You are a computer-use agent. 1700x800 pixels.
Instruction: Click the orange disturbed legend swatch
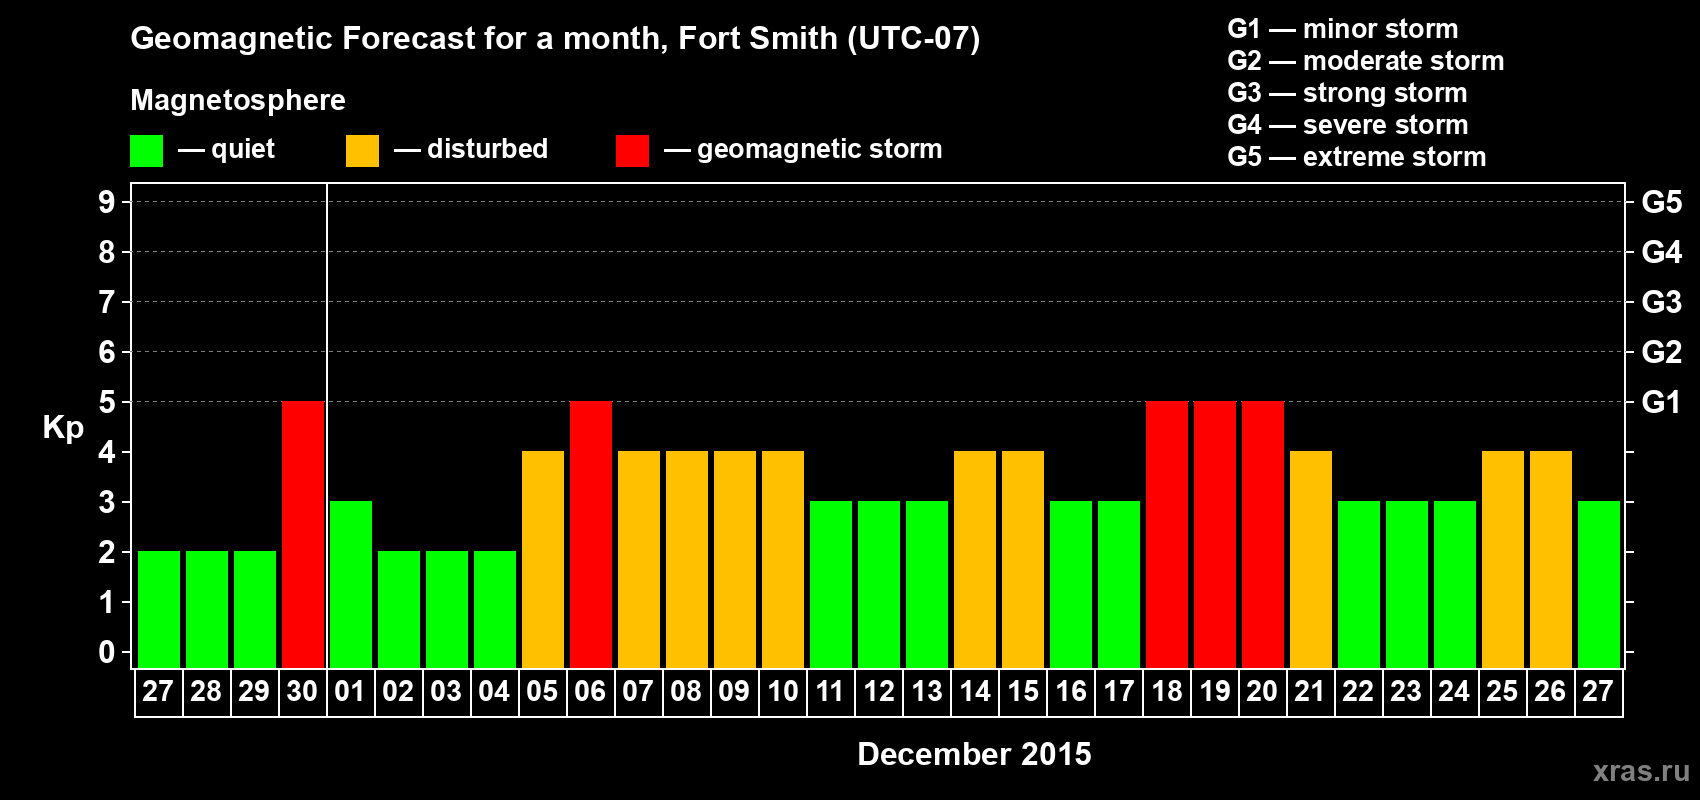pyautogui.click(x=363, y=151)
